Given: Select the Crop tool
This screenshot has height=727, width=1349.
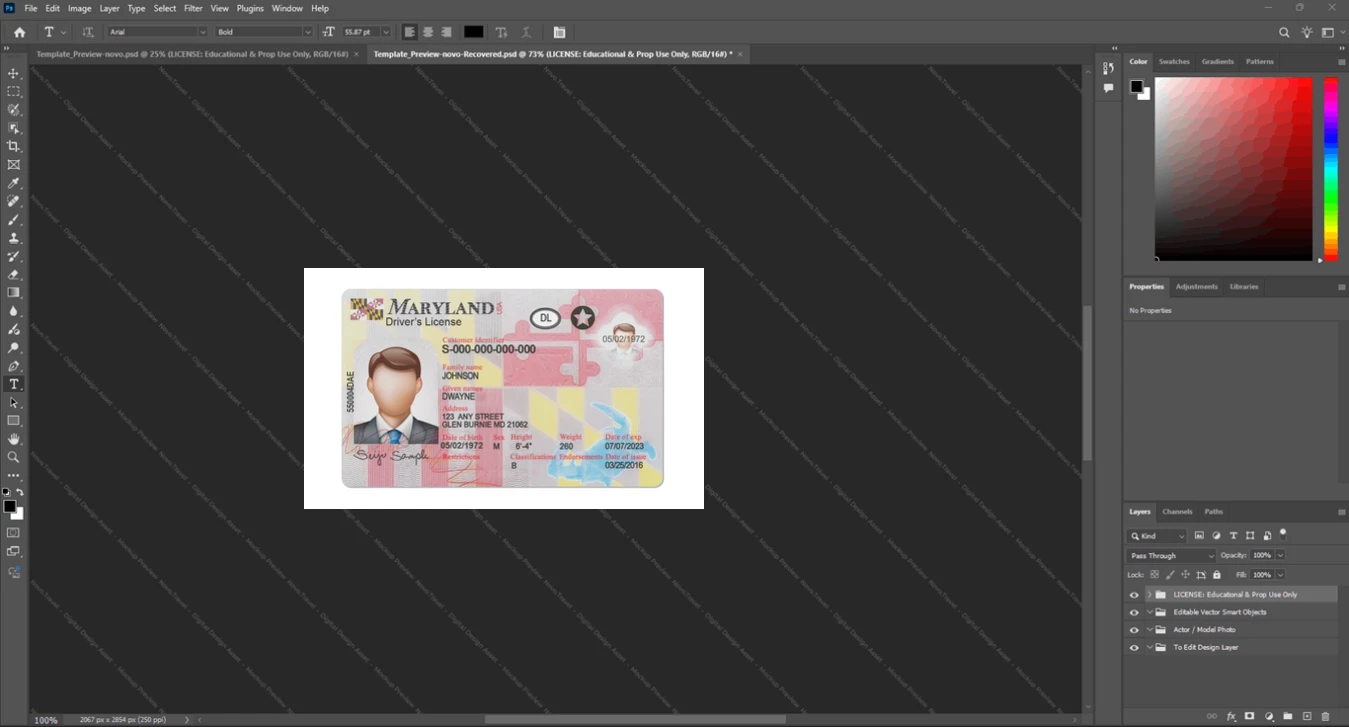Looking at the screenshot, I should click(x=14, y=146).
